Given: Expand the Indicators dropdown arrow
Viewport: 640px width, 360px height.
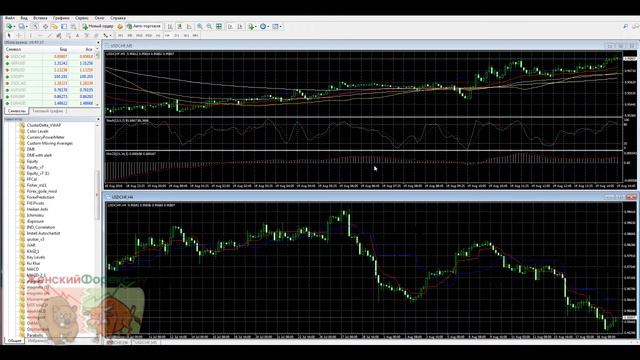Looking at the screenshot, I should [x=256, y=27].
